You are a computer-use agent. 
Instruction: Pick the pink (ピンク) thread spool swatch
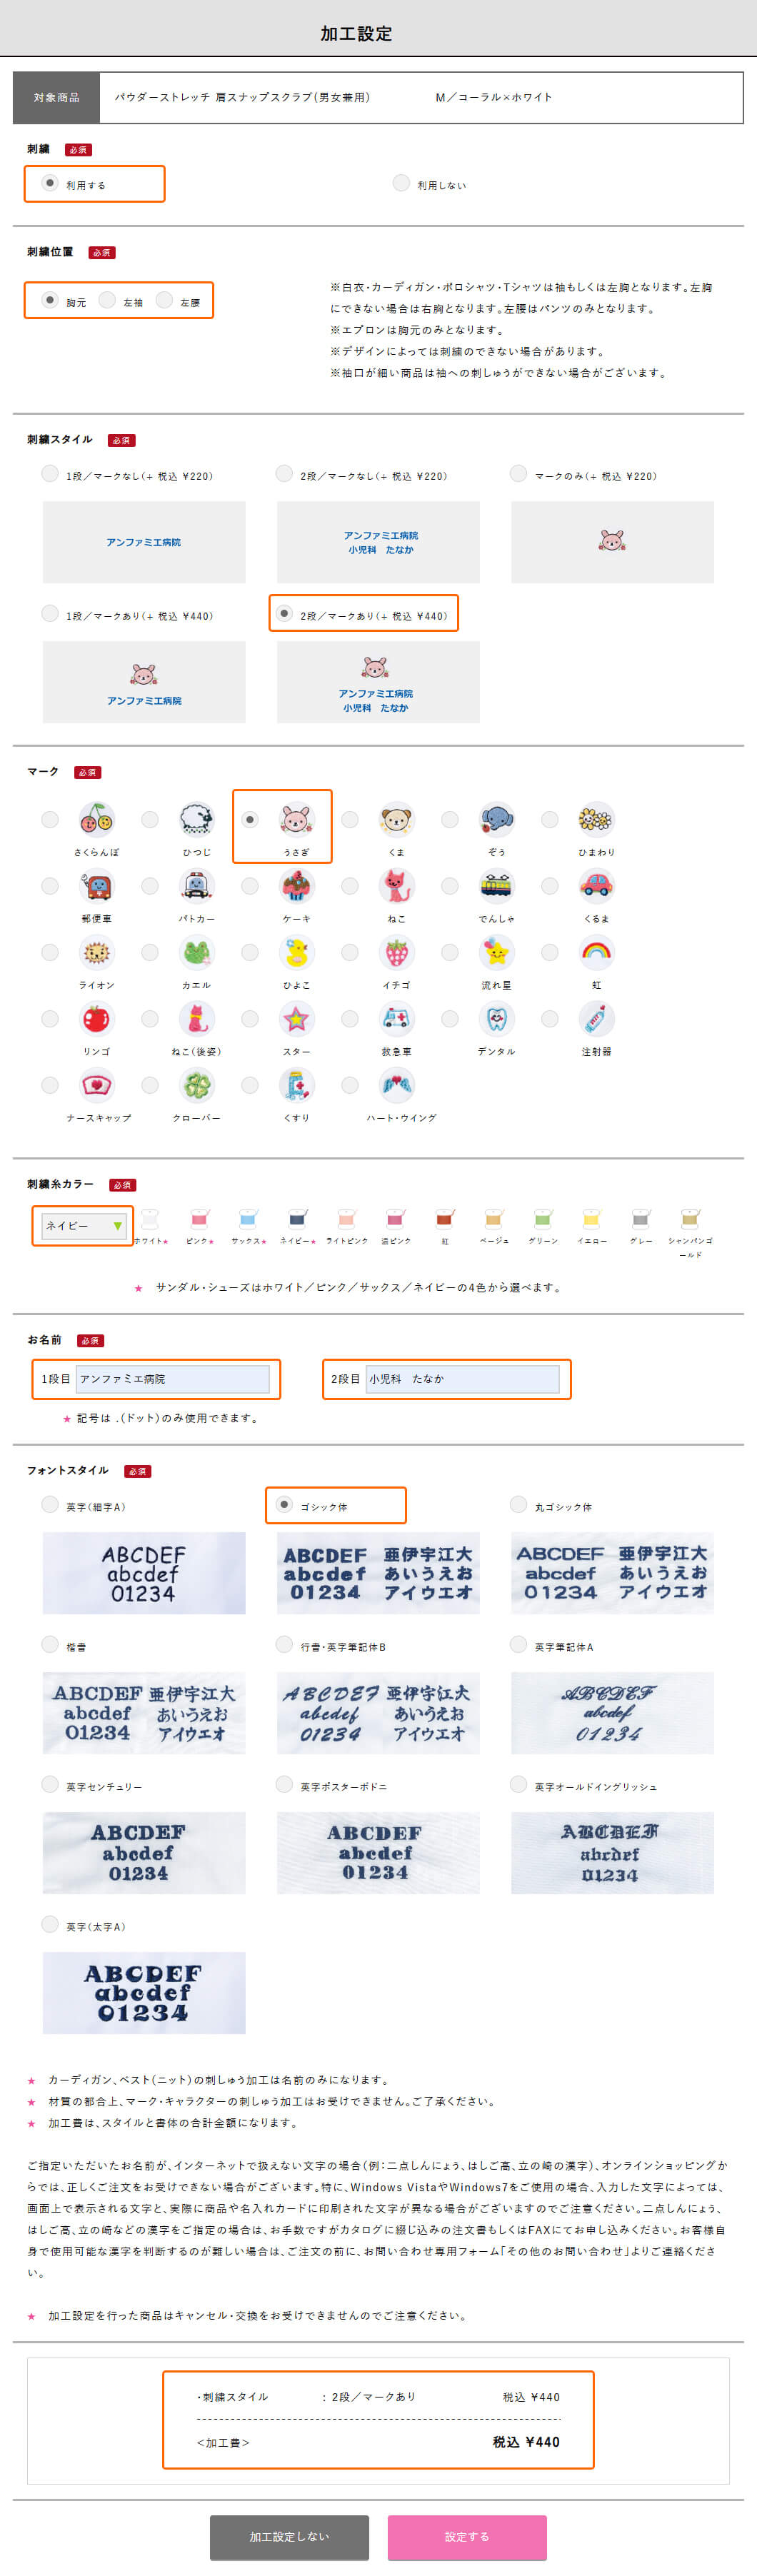tap(199, 1218)
